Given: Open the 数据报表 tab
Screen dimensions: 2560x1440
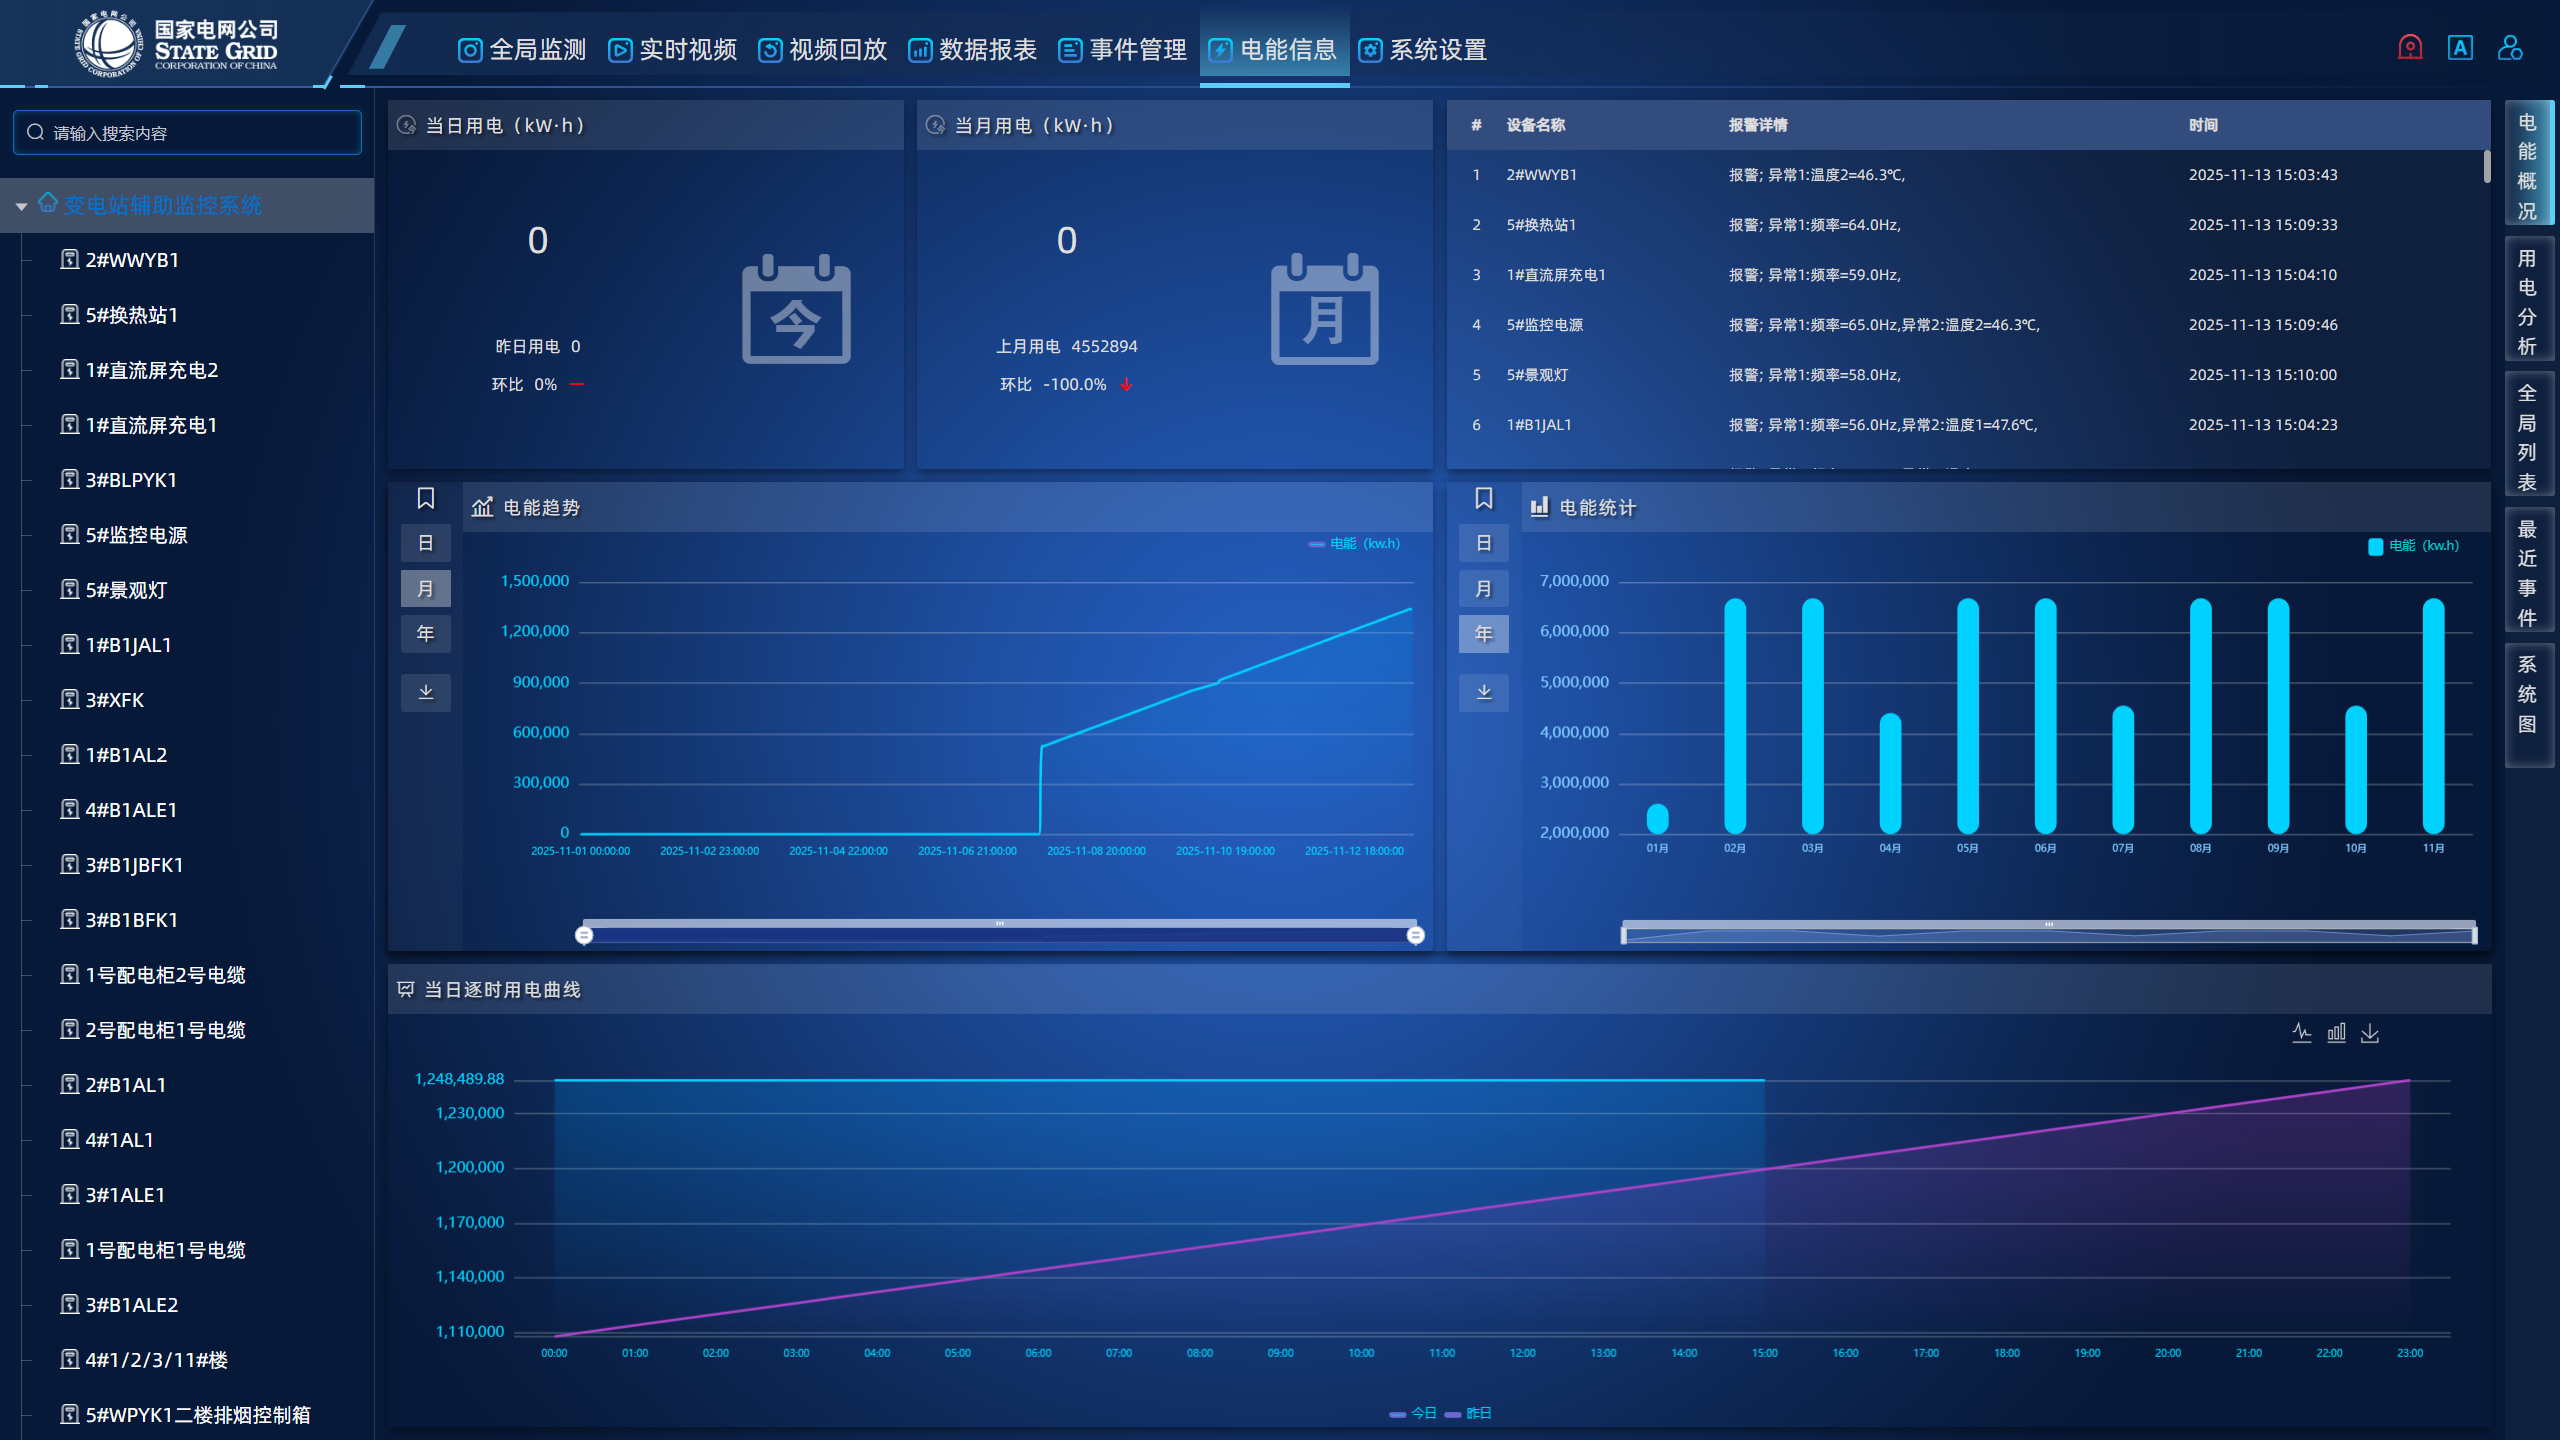Looking at the screenshot, I should (972, 49).
